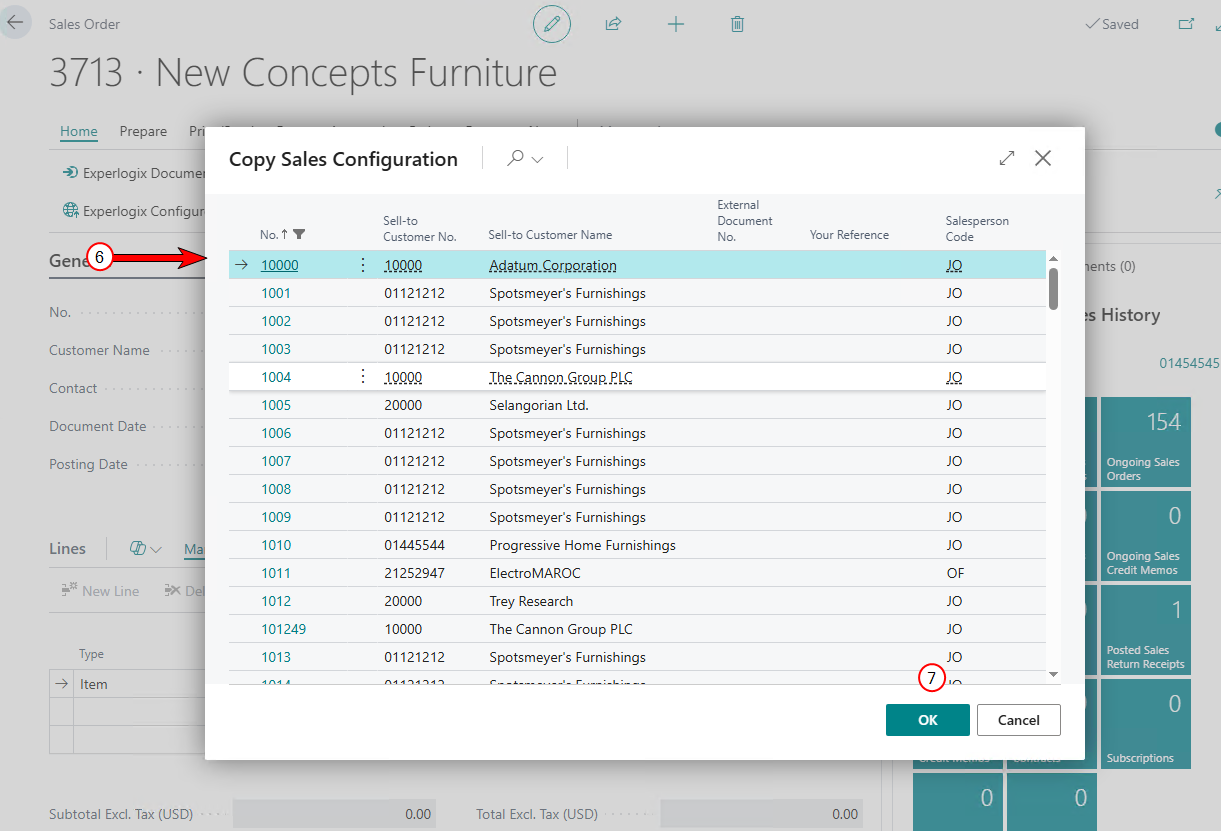1221x831 pixels.
Task: Click the plus icon to create a new order
Action: [676, 24]
